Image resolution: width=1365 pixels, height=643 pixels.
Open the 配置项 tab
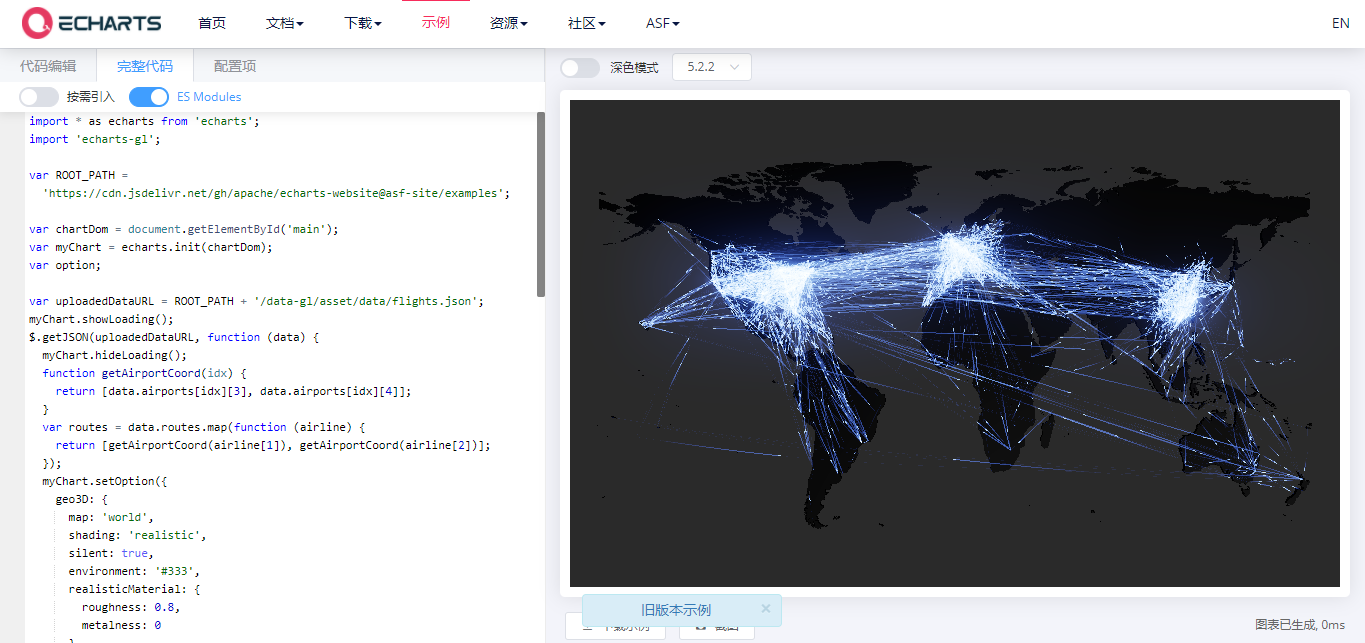click(x=232, y=65)
